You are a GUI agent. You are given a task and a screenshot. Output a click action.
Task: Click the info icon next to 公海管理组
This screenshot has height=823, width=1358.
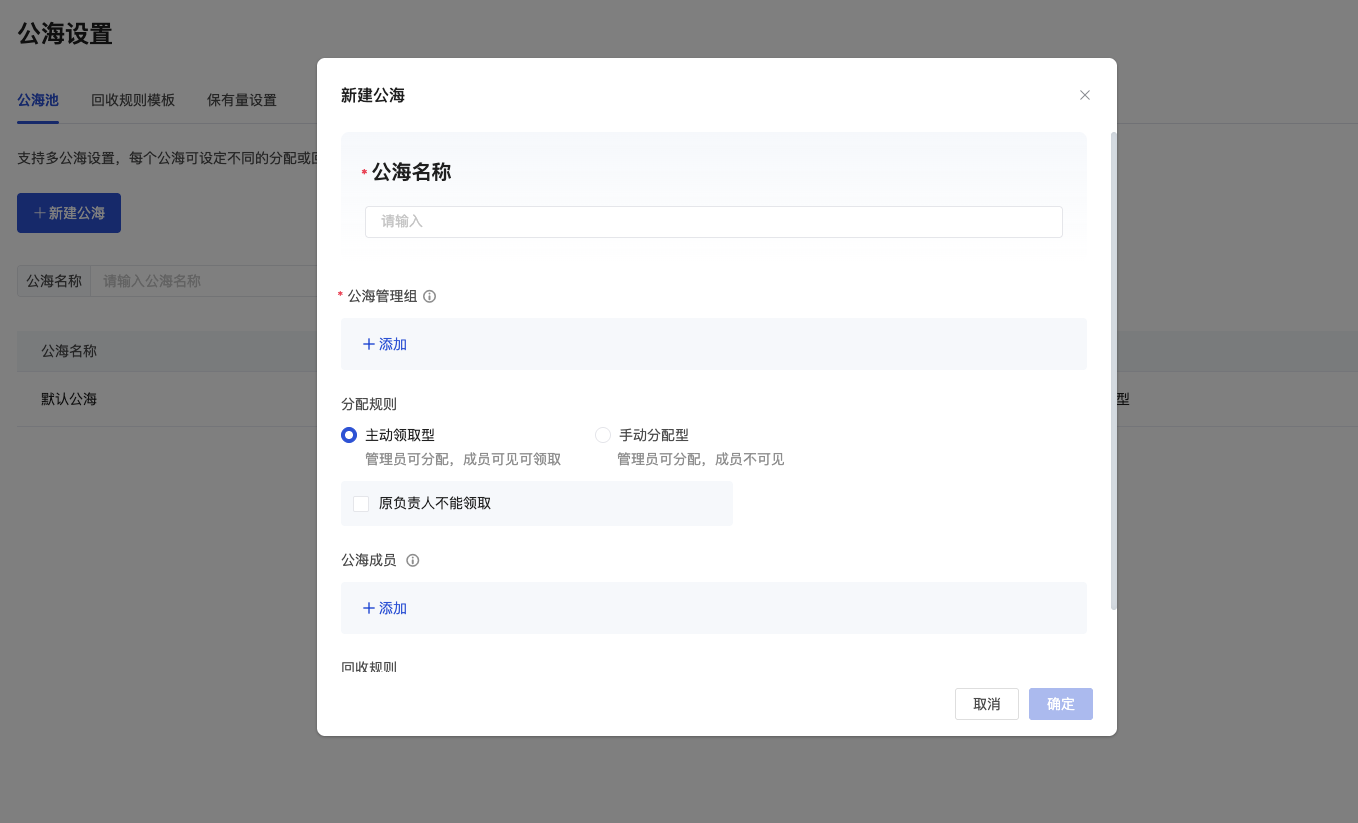click(430, 296)
